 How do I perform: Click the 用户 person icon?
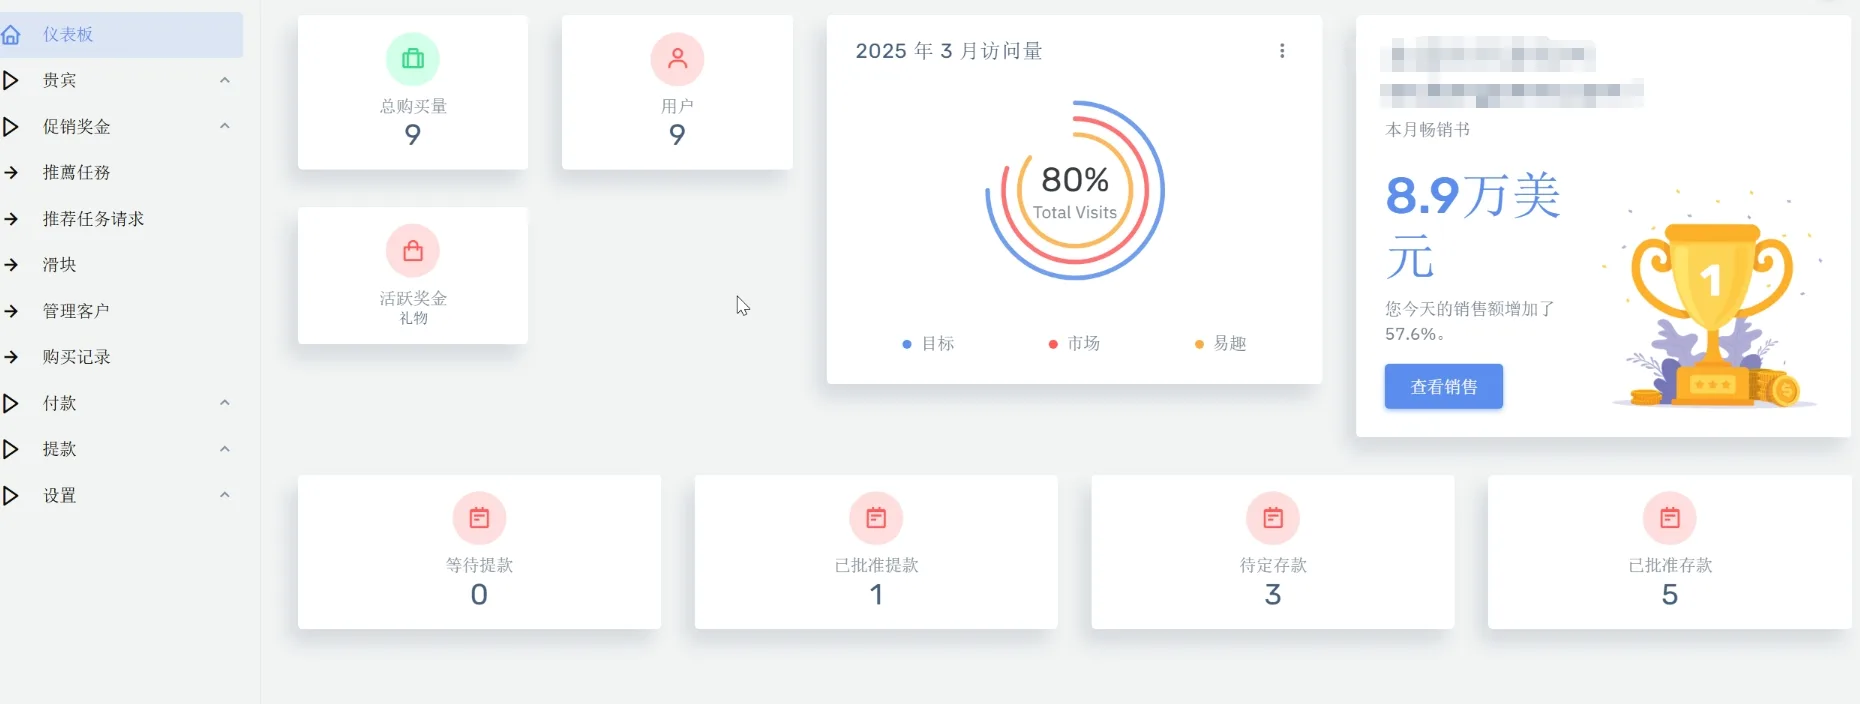(677, 59)
